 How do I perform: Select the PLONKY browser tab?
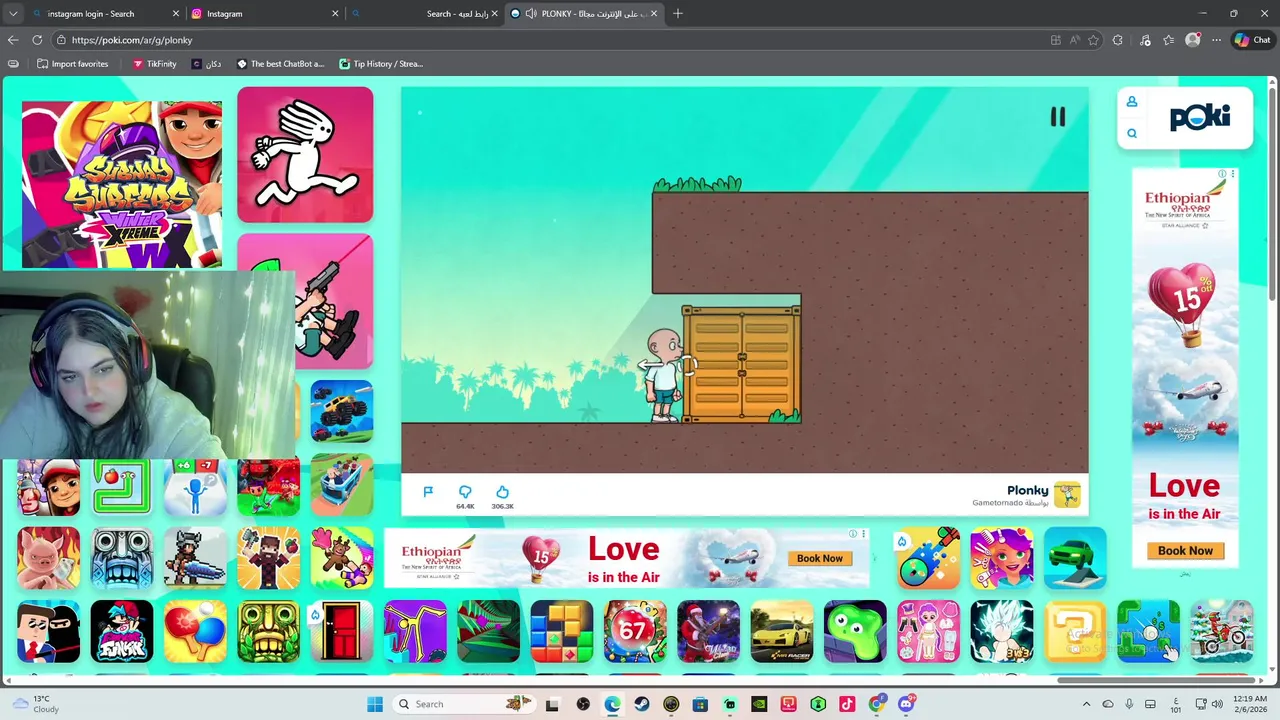click(x=585, y=14)
